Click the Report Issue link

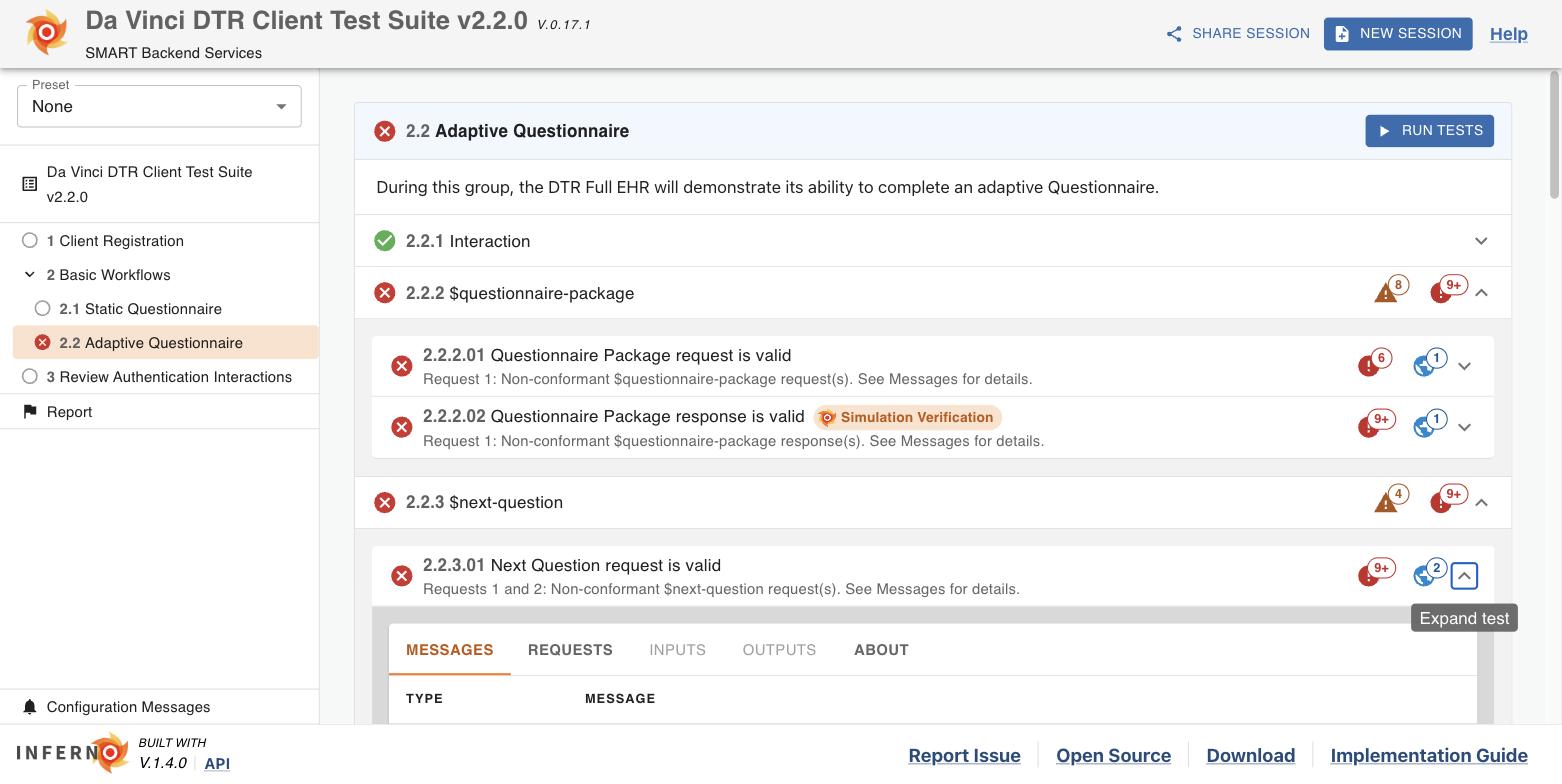[x=964, y=756]
